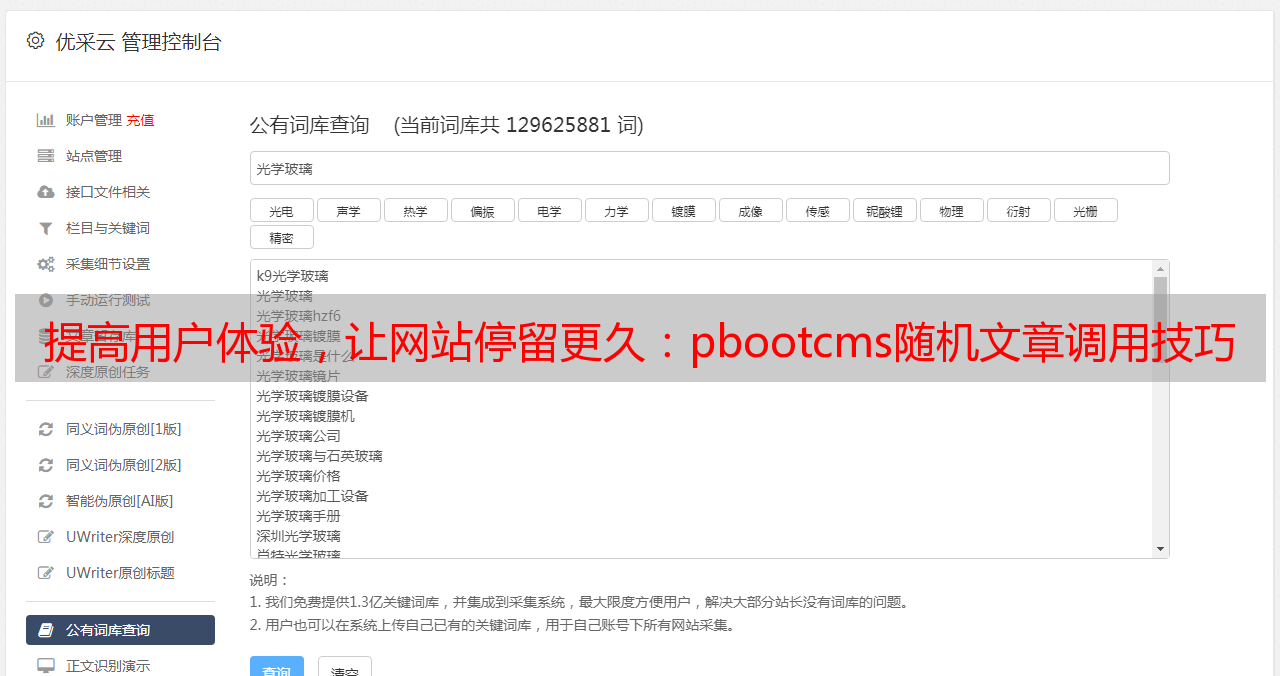
Task: Open the UWriter原创标题 menu item
Action: pyautogui.click(x=120, y=573)
